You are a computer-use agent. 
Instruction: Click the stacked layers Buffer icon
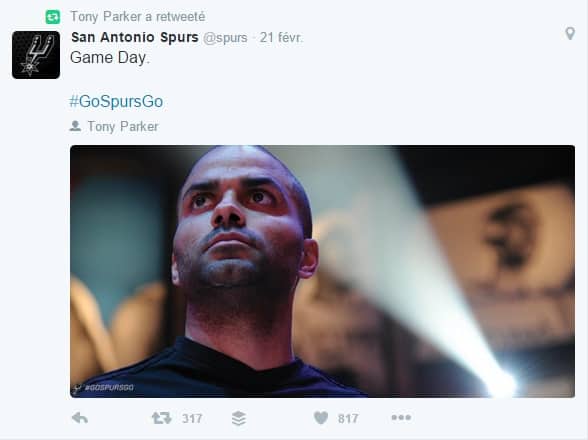[239, 418]
